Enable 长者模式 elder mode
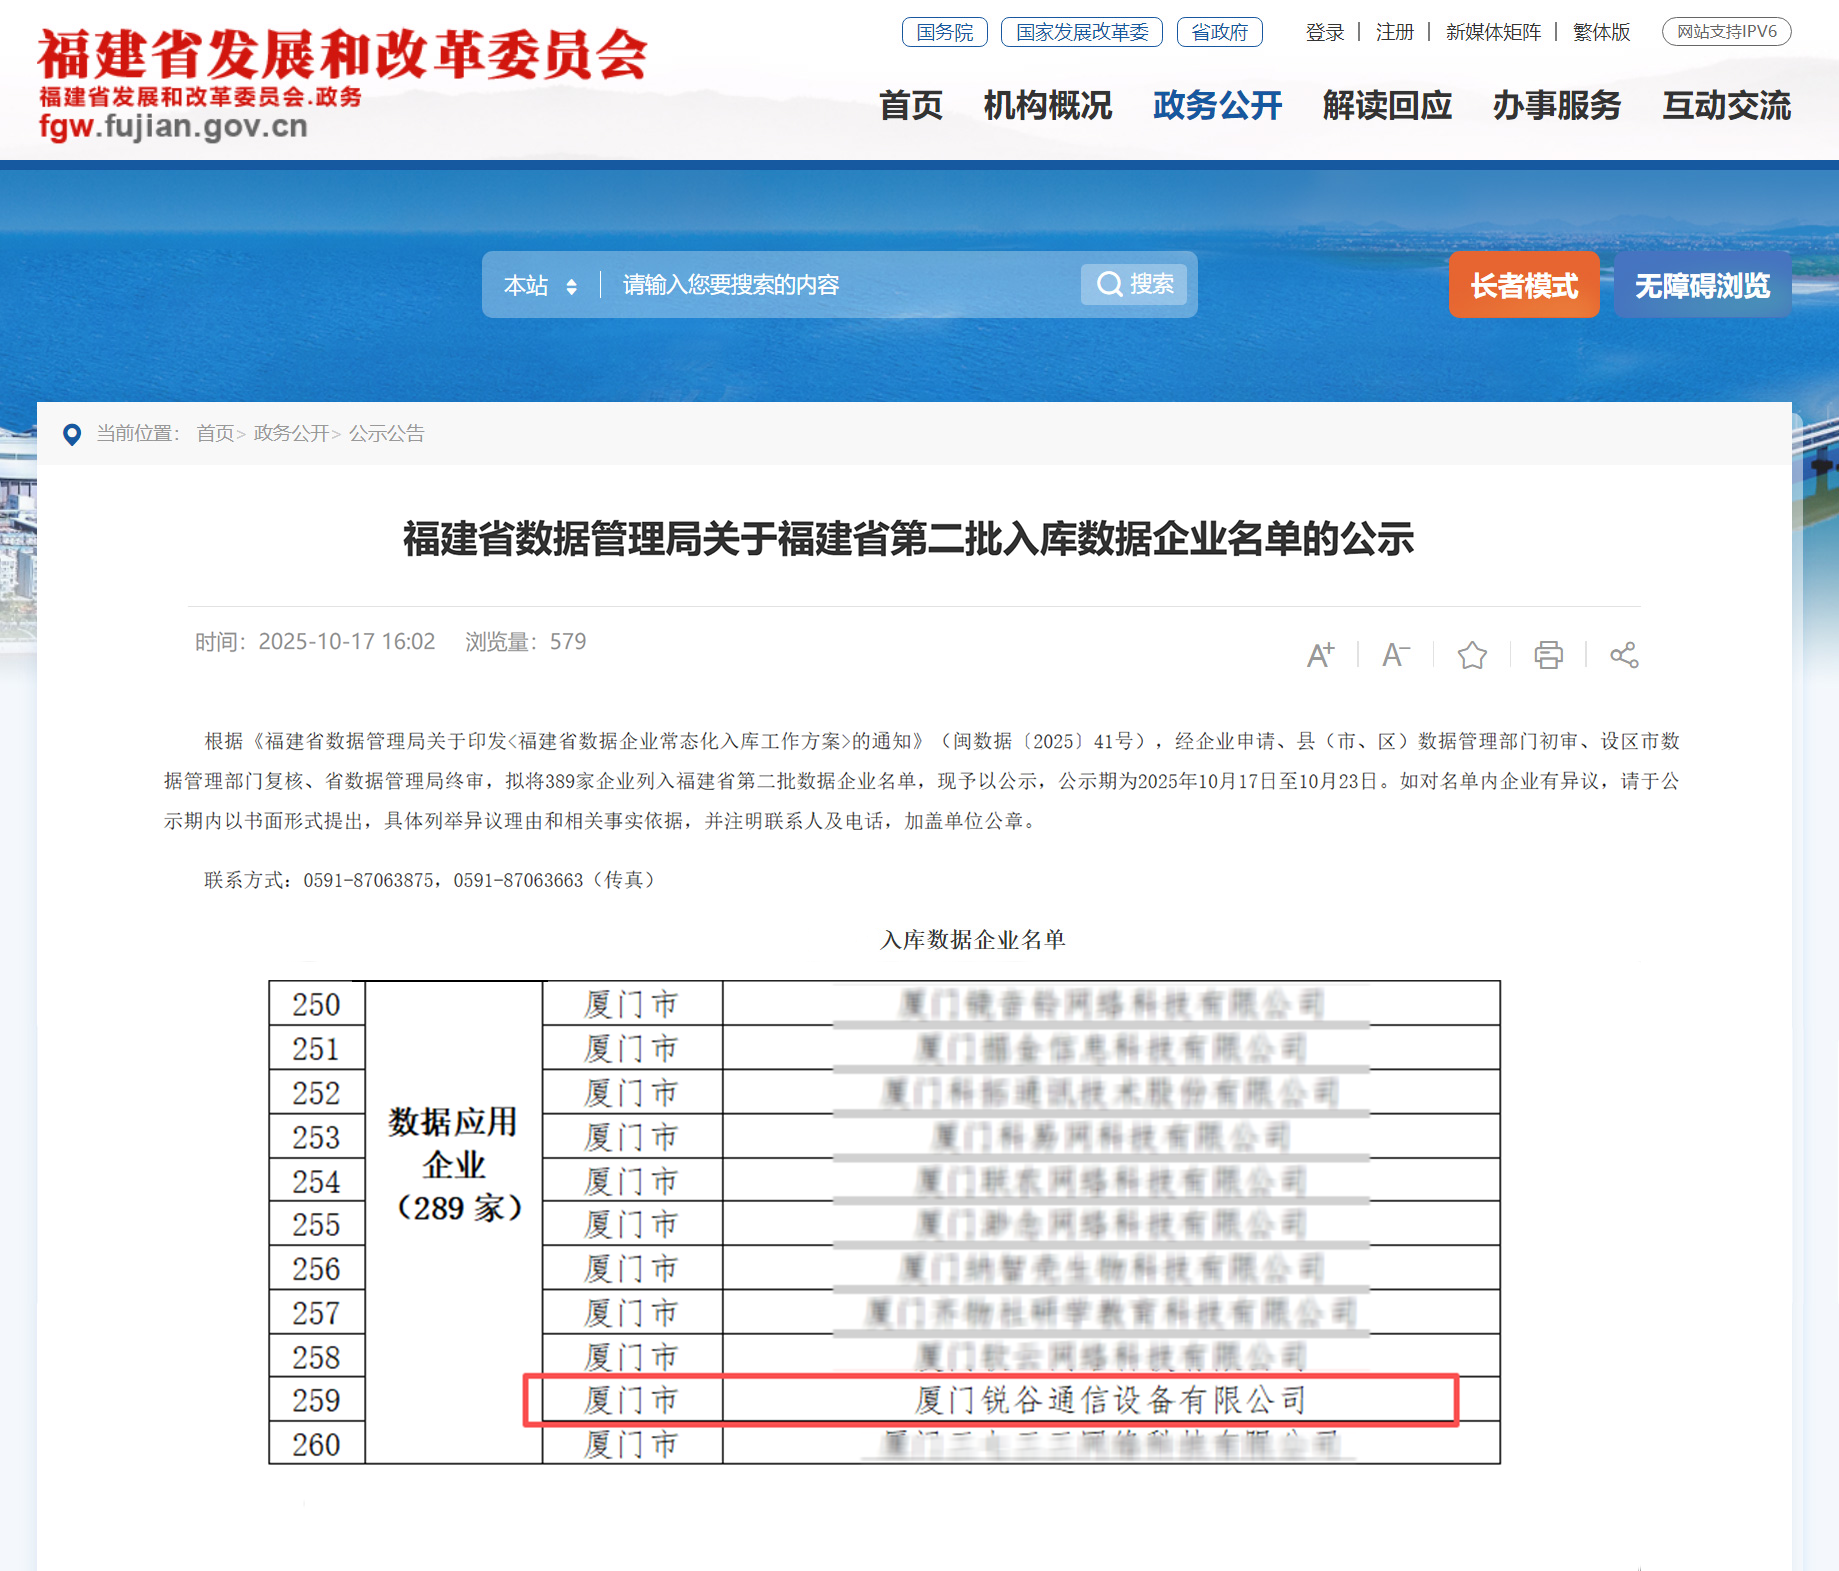The width and height of the screenshot is (1839, 1571). [x=1524, y=285]
